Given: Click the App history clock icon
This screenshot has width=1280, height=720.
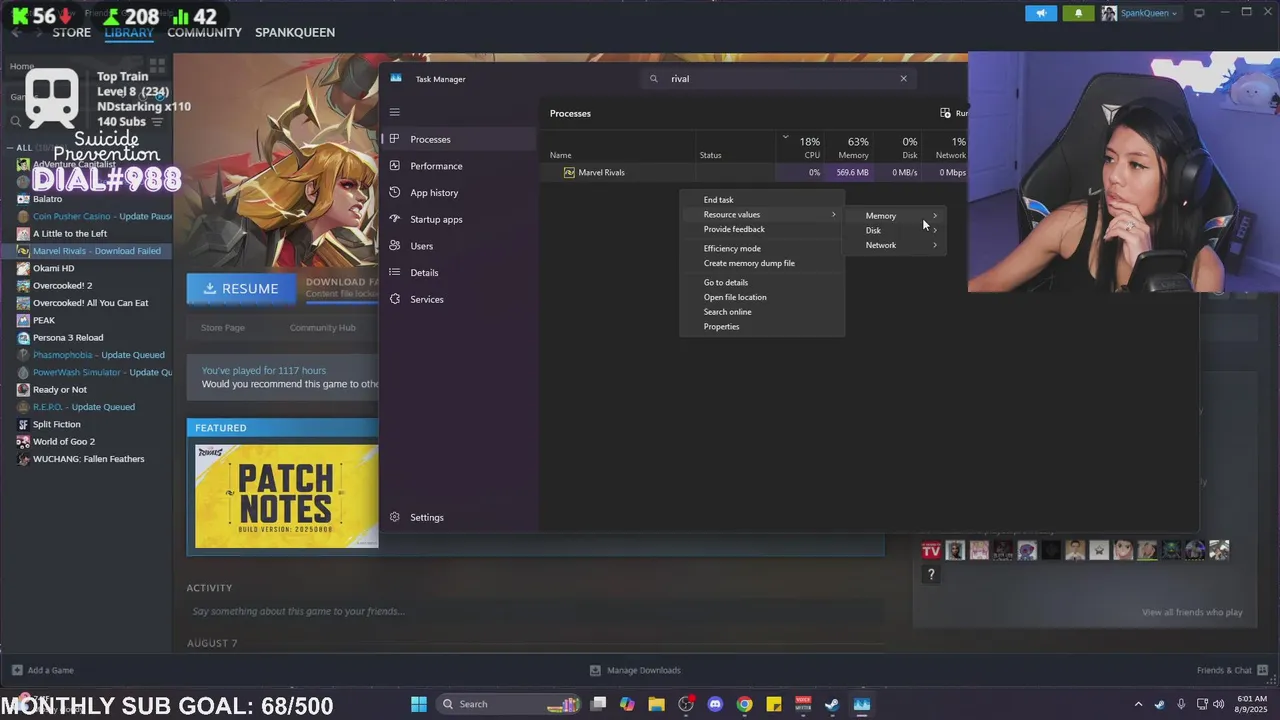Looking at the screenshot, I should [395, 192].
